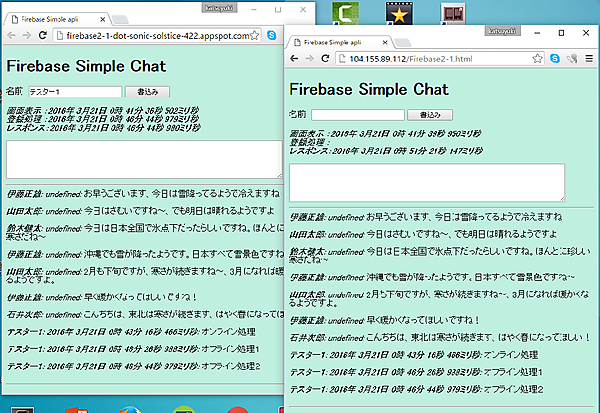Click Firebase Simple Chat heading, left window

point(86,66)
